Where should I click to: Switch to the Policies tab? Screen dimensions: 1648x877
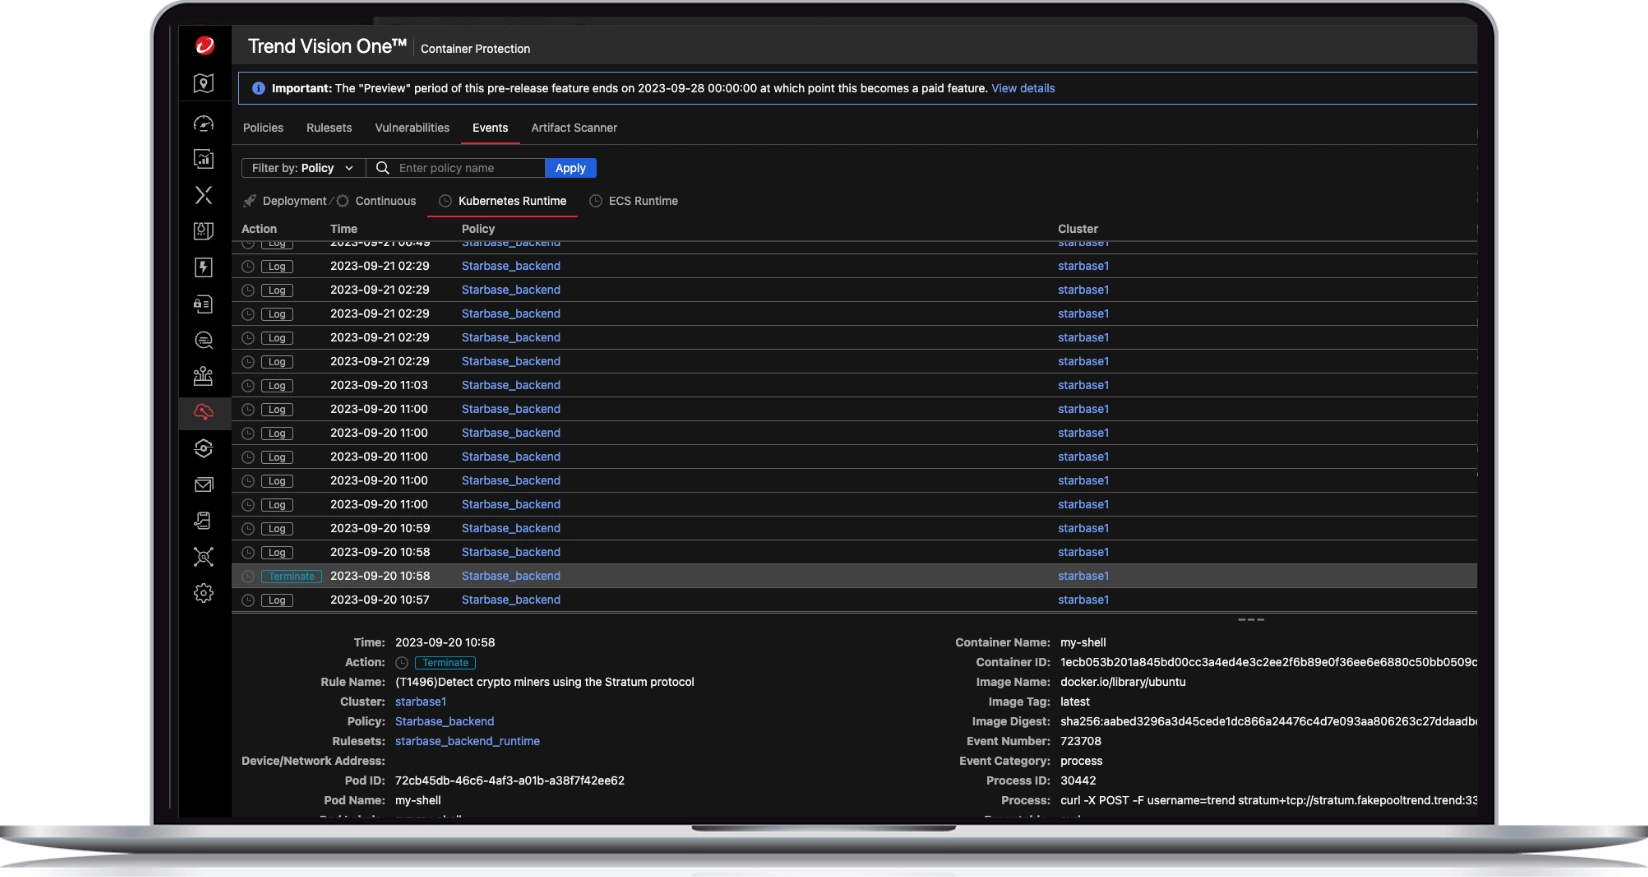point(263,128)
